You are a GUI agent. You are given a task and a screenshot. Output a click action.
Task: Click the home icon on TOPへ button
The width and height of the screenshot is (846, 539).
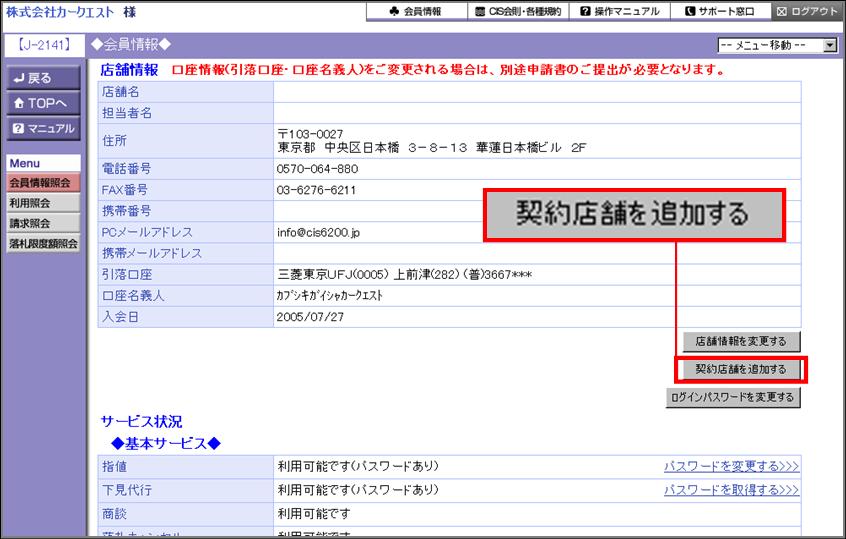point(19,103)
